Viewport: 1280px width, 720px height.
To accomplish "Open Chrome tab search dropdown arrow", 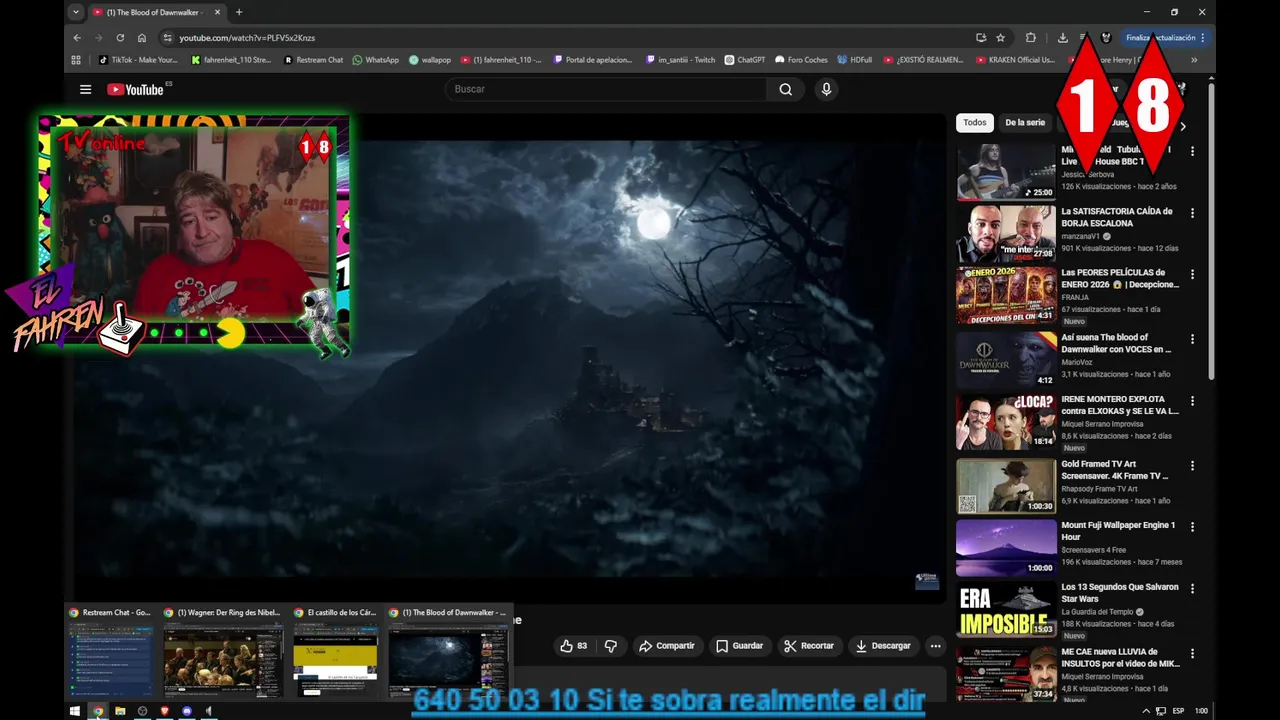I will pyautogui.click(x=75, y=12).
